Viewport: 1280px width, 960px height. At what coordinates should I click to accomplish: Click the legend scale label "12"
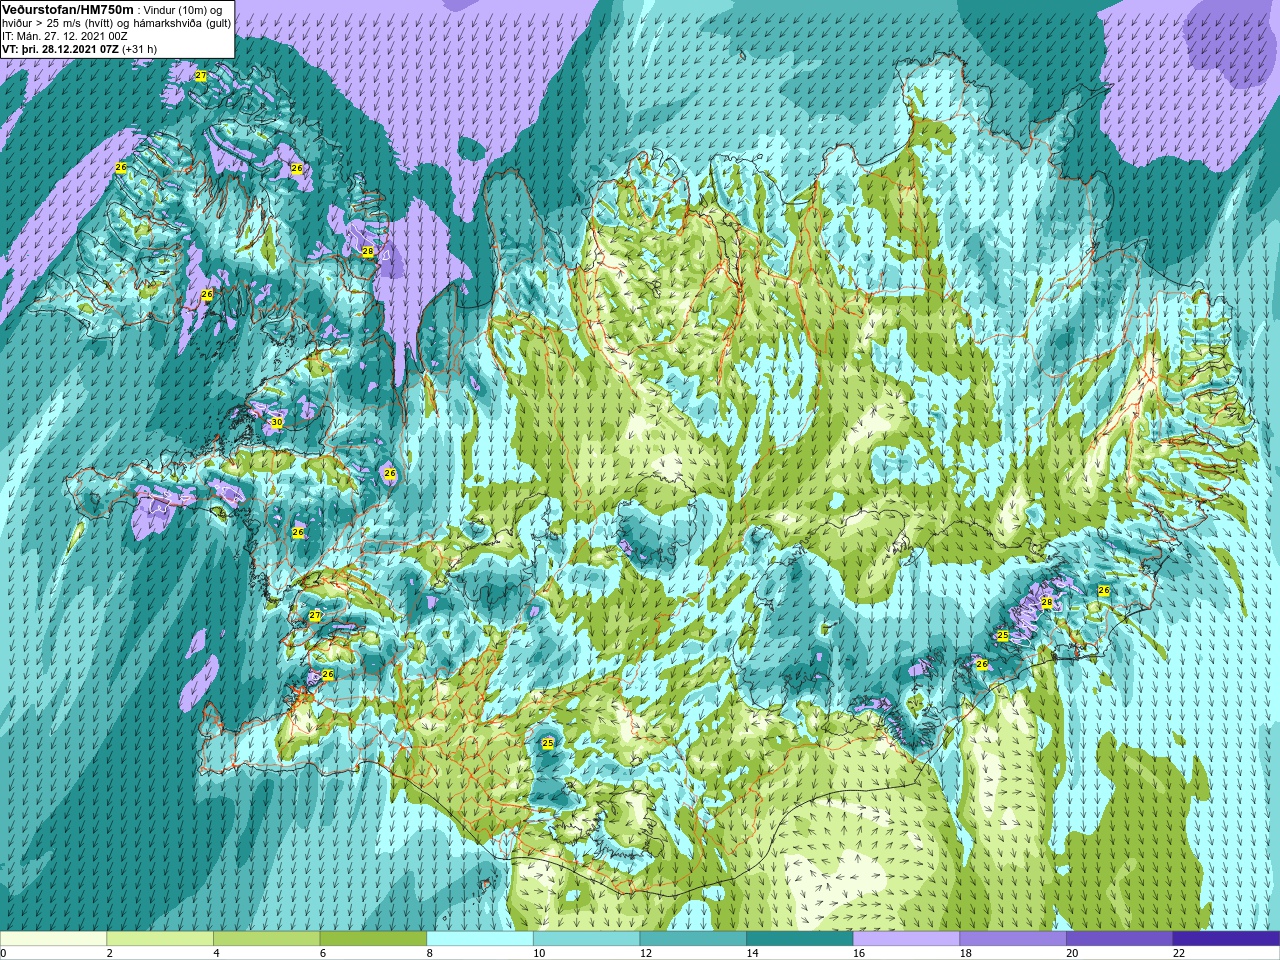coord(646,953)
